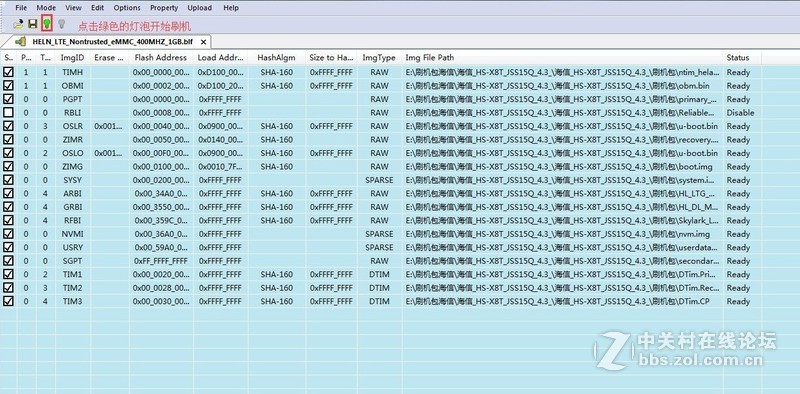Screen dimensions: 800x394
Task: Uncheck the SGPT row checkbox
Action: click(x=8, y=261)
